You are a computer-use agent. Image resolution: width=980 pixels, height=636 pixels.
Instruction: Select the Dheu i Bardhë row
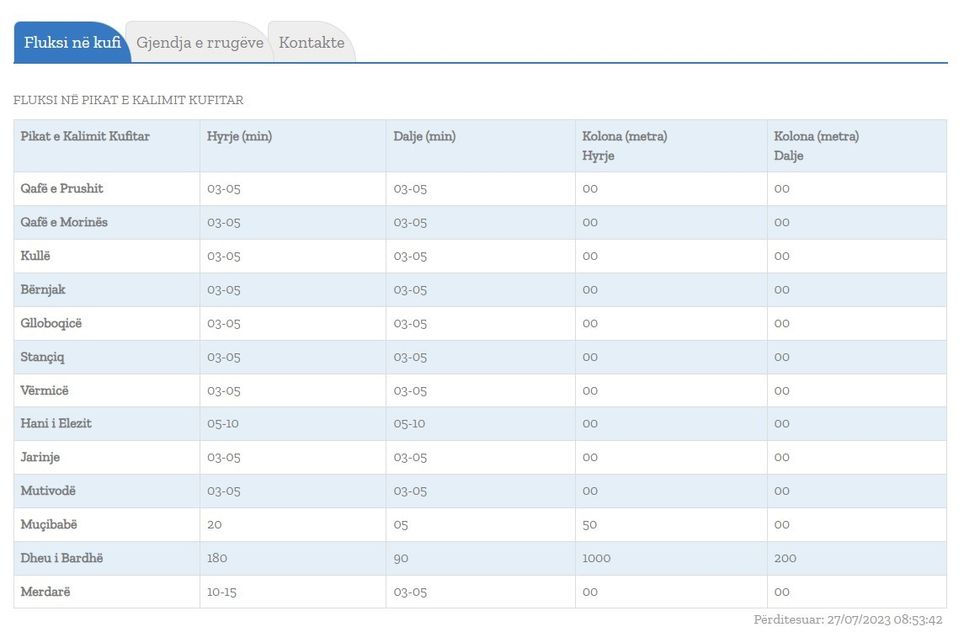[x=62, y=558]
